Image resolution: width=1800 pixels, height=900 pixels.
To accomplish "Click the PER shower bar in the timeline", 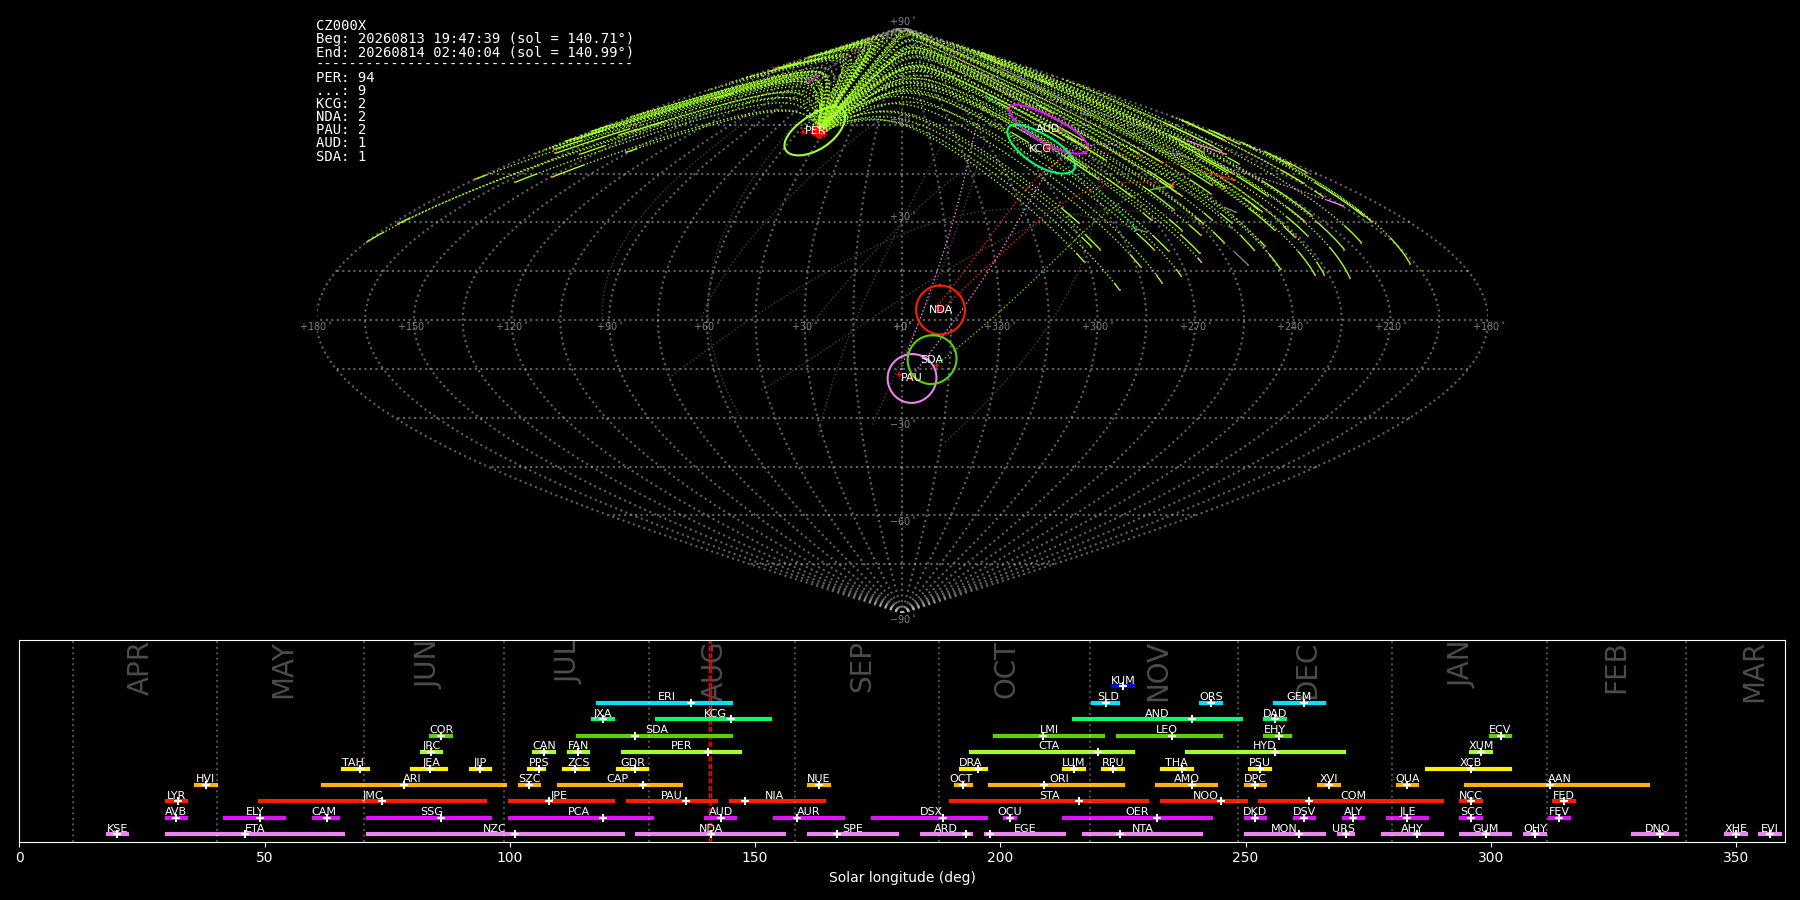I will click(681, 752).
